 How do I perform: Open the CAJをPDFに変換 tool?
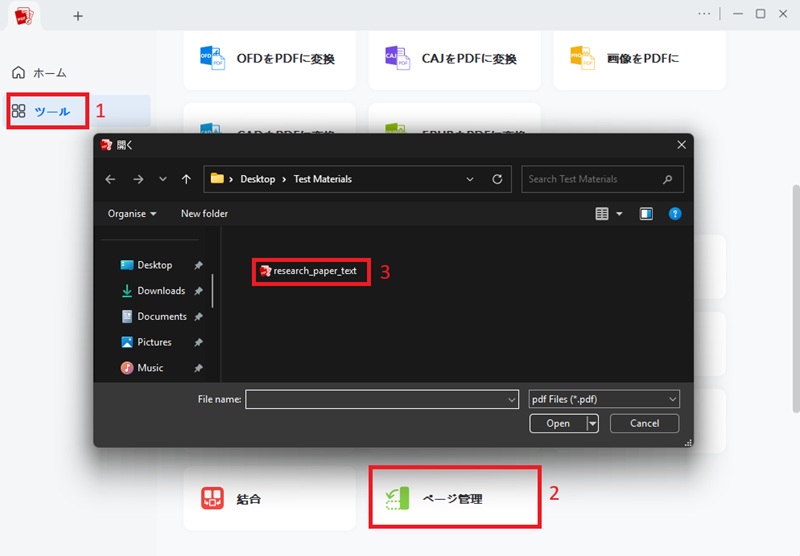pos(454,59)
